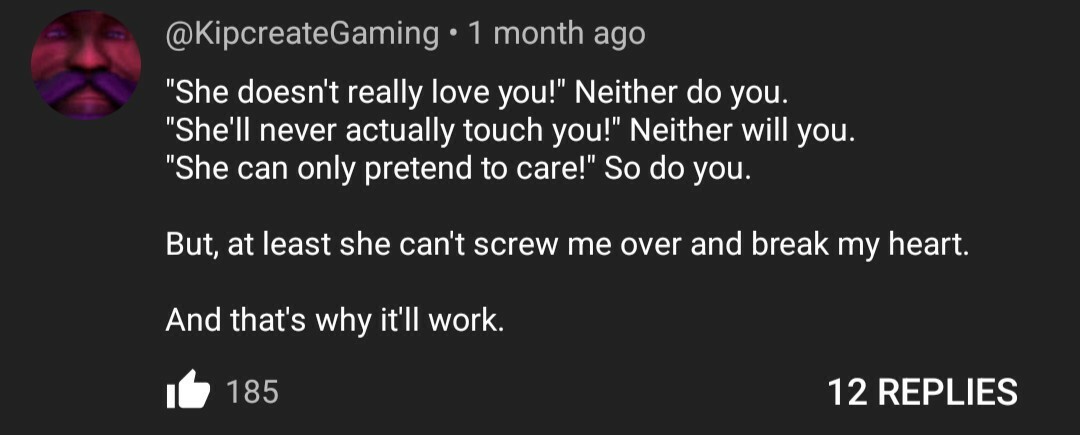The image size is (1080, 435).
Task: Open the @KipcreateGaming channel link
Action: [x=302, y=34]
